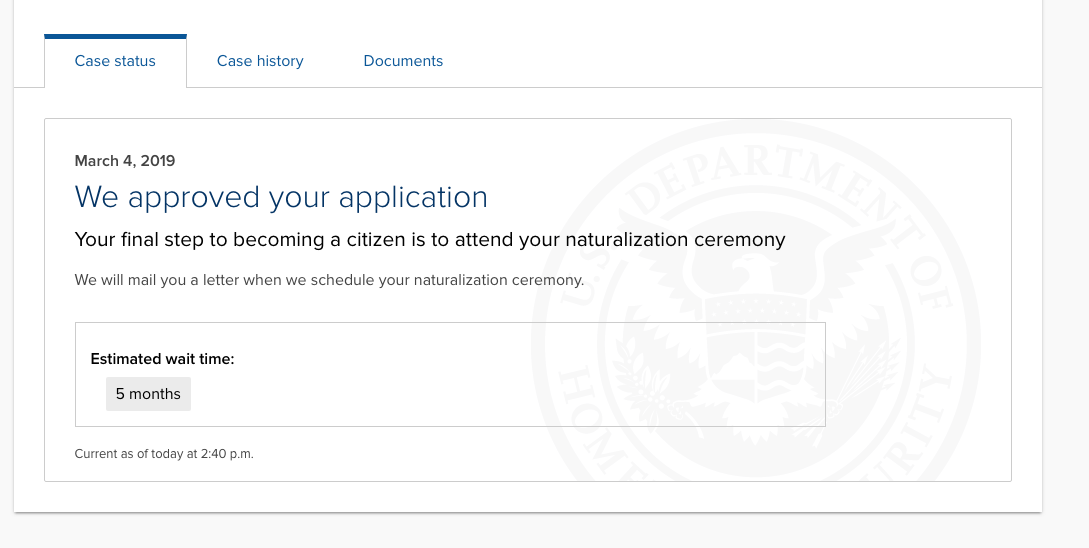
Task: Click the blue bar above the Case status tab
Action: [x=115, y=36]
